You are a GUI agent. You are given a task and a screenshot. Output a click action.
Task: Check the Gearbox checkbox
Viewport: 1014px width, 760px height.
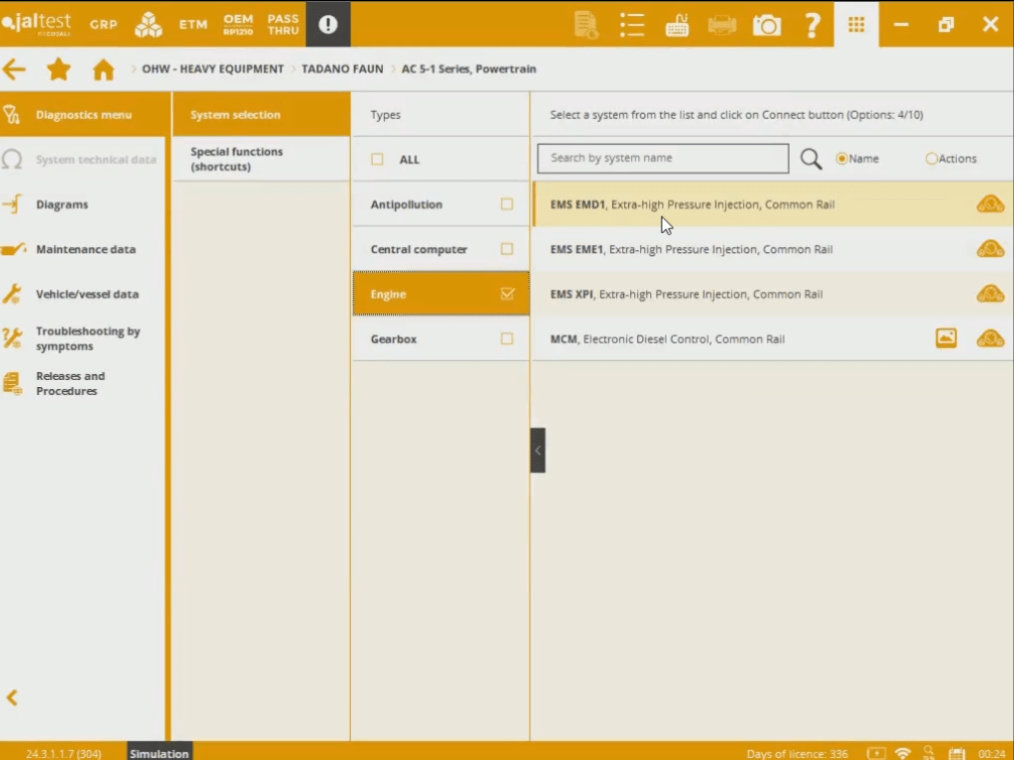click(507, 338)
